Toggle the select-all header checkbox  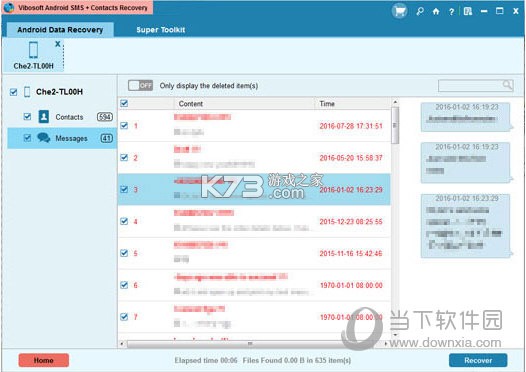tap(124, 103)
